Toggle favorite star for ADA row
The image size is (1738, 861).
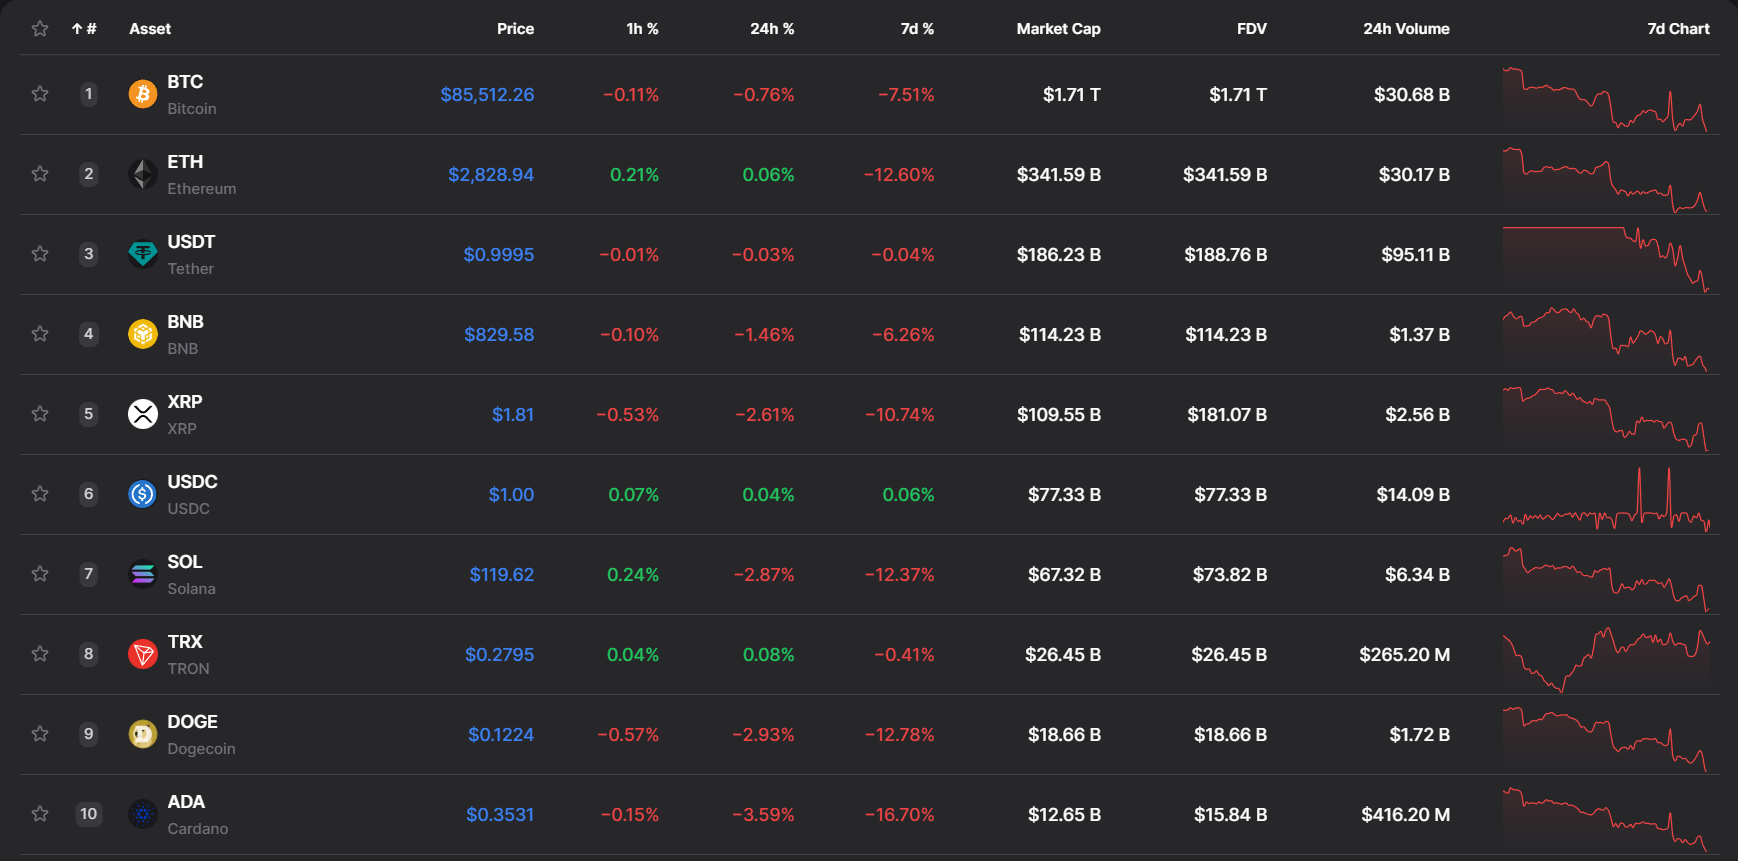click(40, 814)
